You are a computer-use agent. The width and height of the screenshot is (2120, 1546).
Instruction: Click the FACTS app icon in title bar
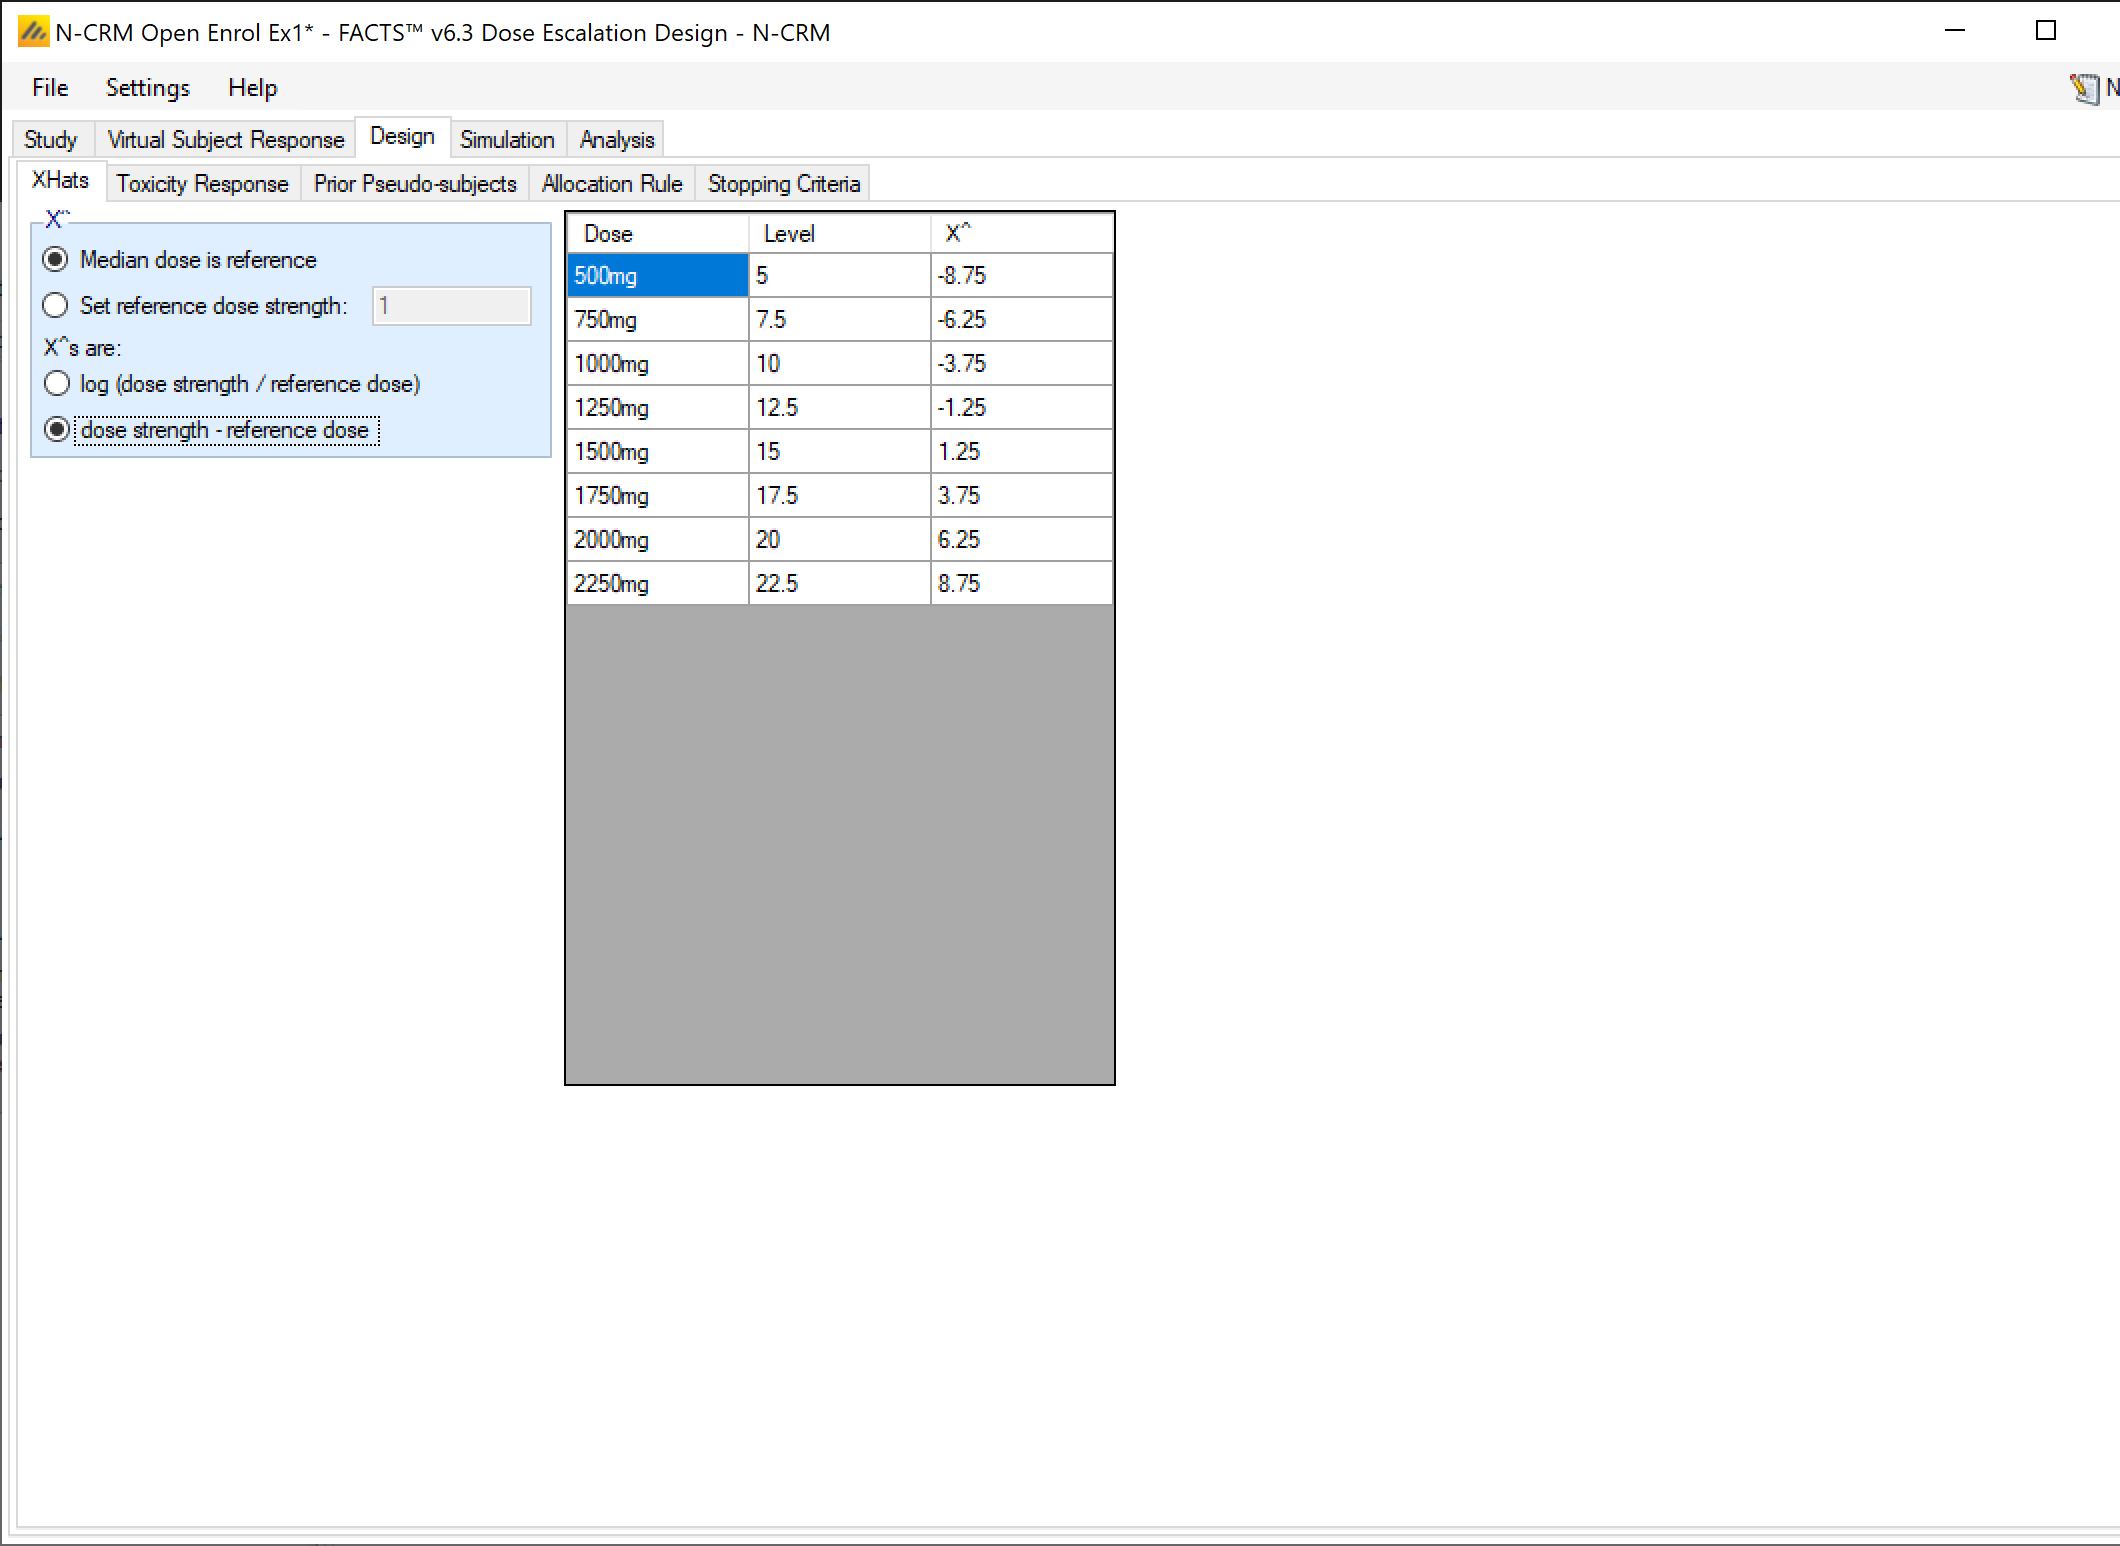[x=33, y=32]
